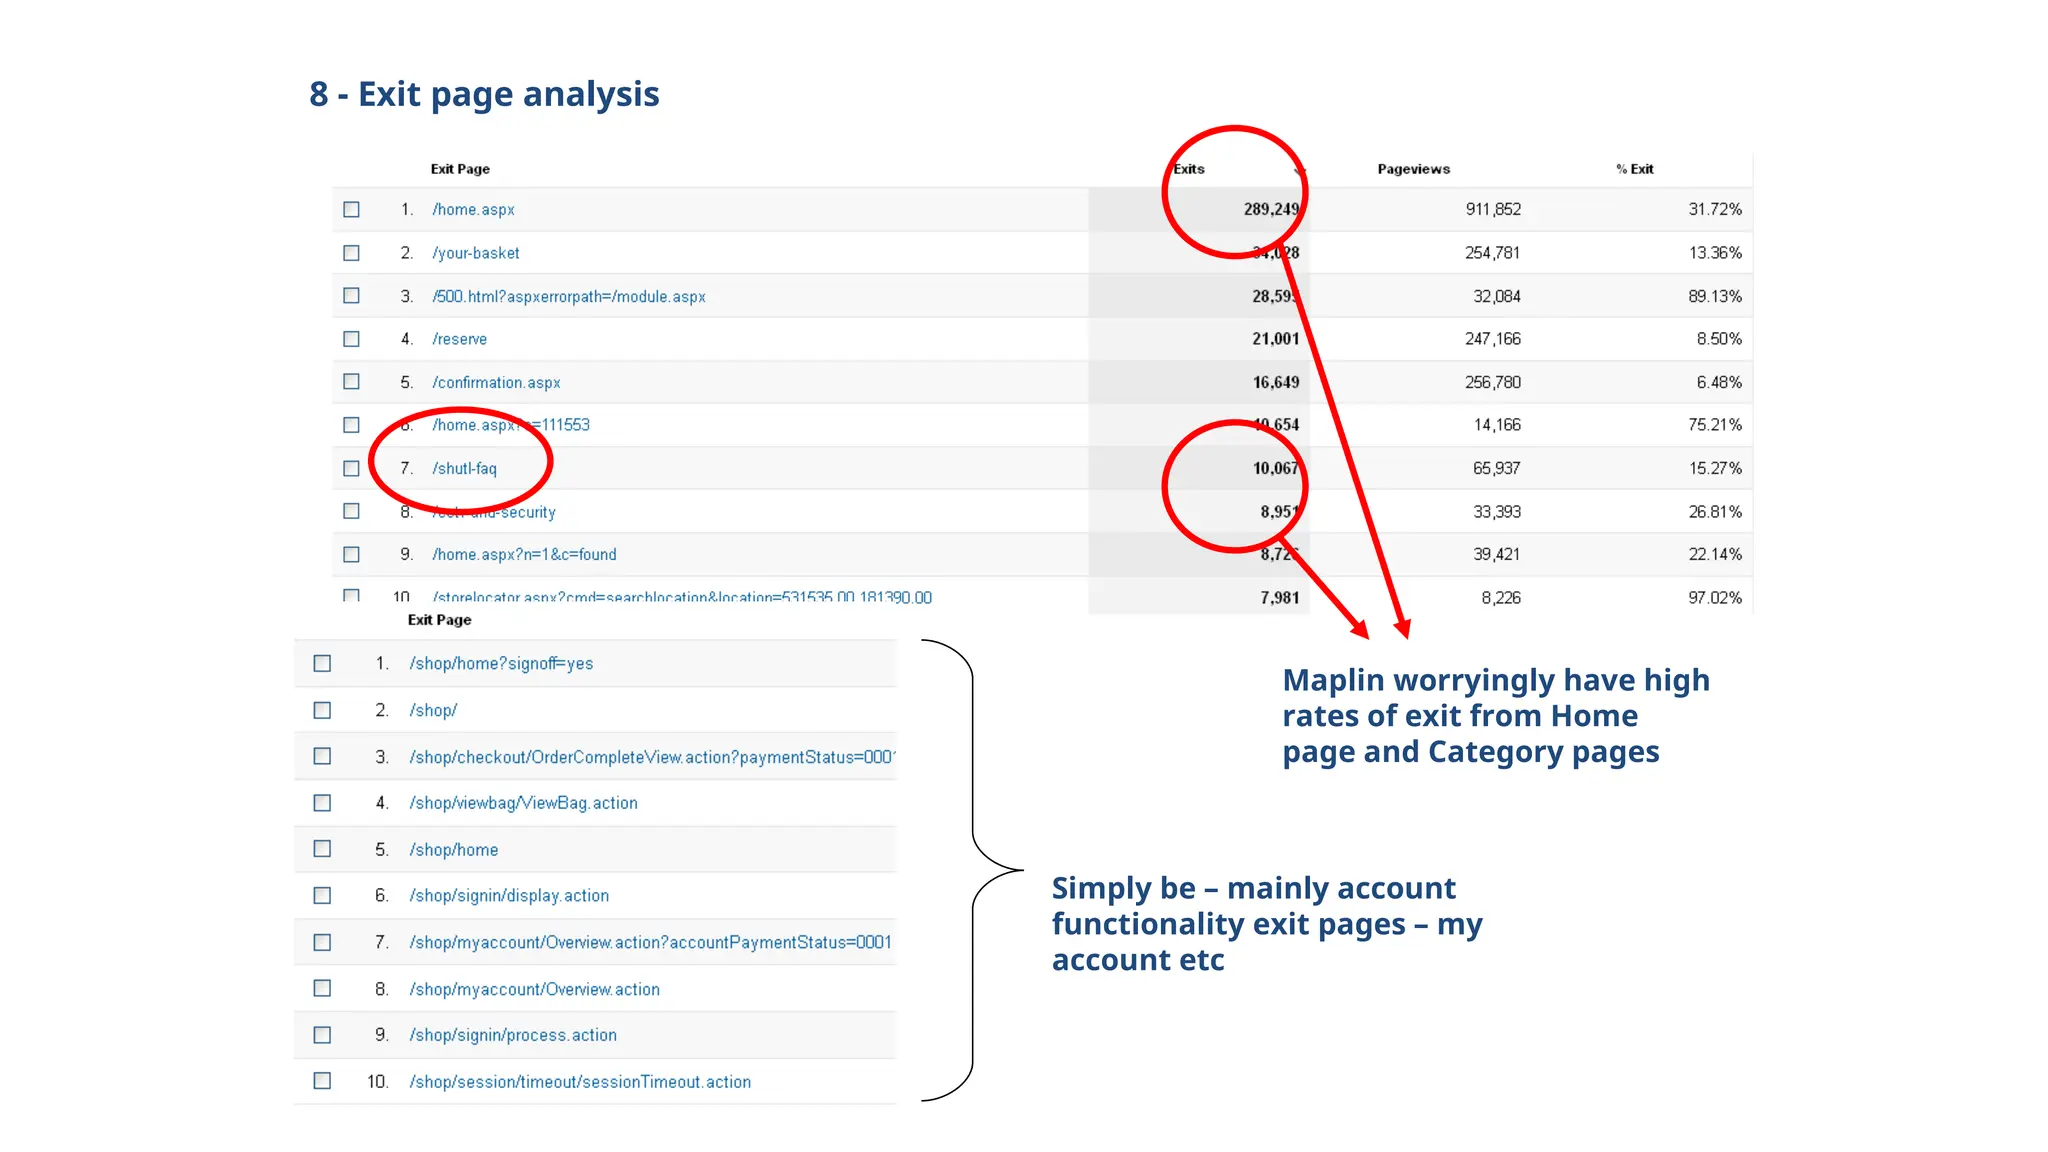This screenshot has width=2048, height=1152.
Task: Click the exits value 16,649
Action: (x=1276, y=383)
